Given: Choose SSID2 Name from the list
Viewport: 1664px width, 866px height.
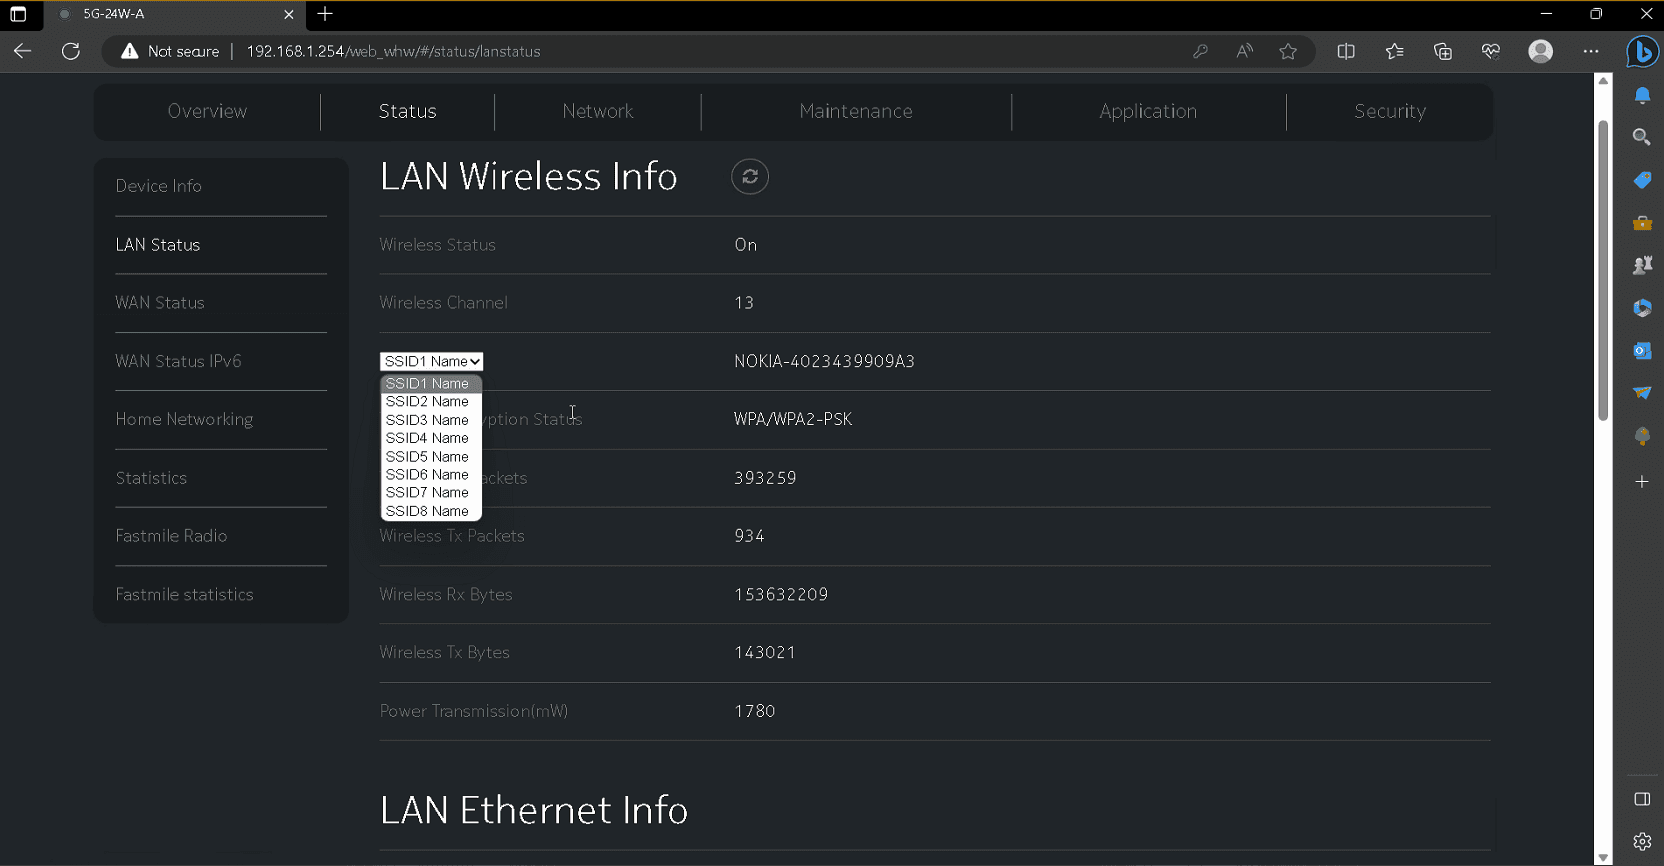Looking at the screenshot, I should point(427,402).
